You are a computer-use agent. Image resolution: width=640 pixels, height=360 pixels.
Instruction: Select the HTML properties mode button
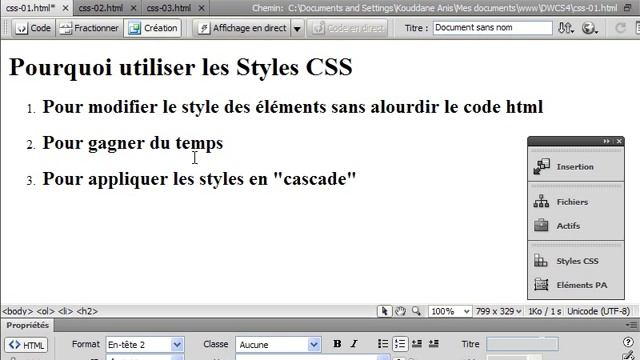coord(27,345)
